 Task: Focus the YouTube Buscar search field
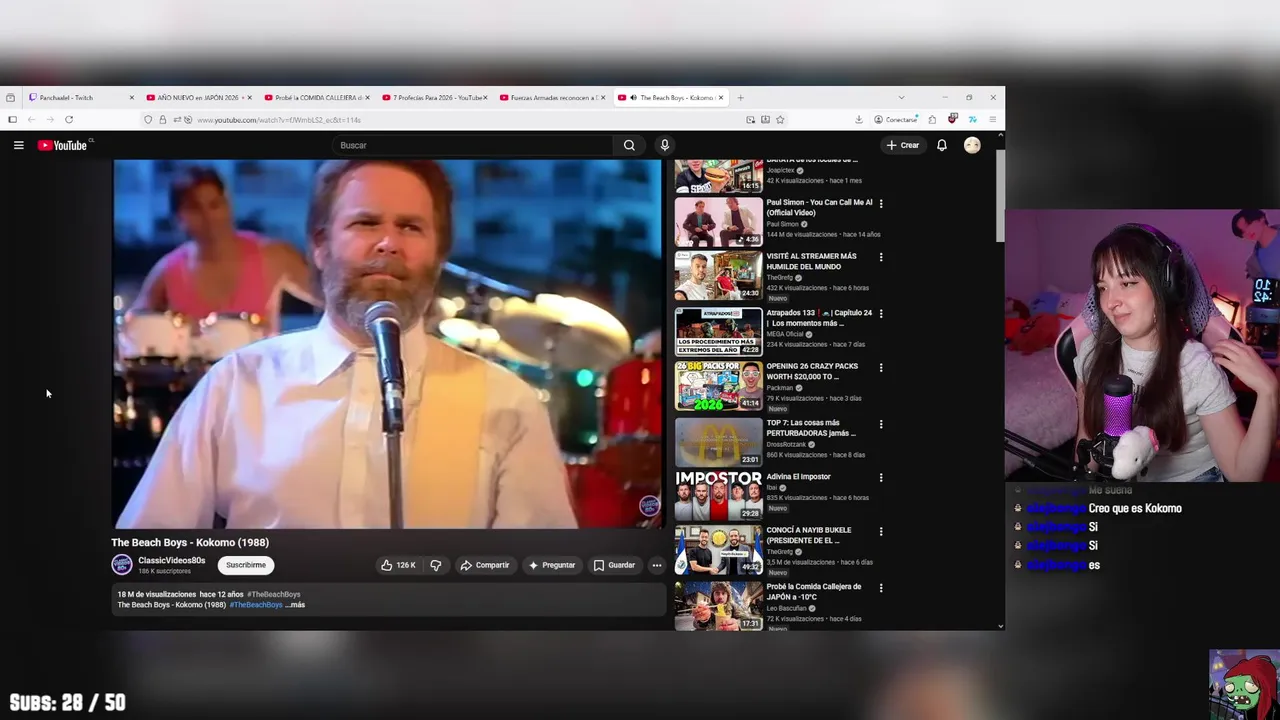click(x=473, y=145)
